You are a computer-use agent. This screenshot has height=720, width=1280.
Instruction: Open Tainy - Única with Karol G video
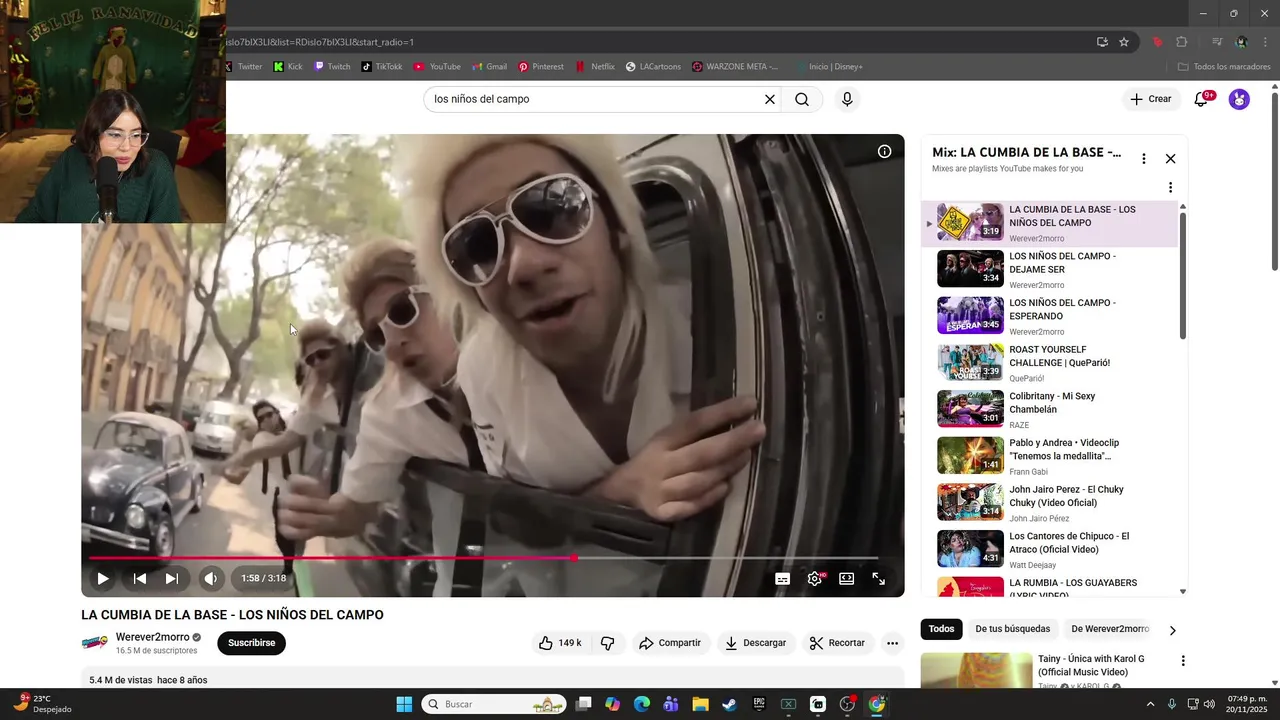pos(1090,665)
